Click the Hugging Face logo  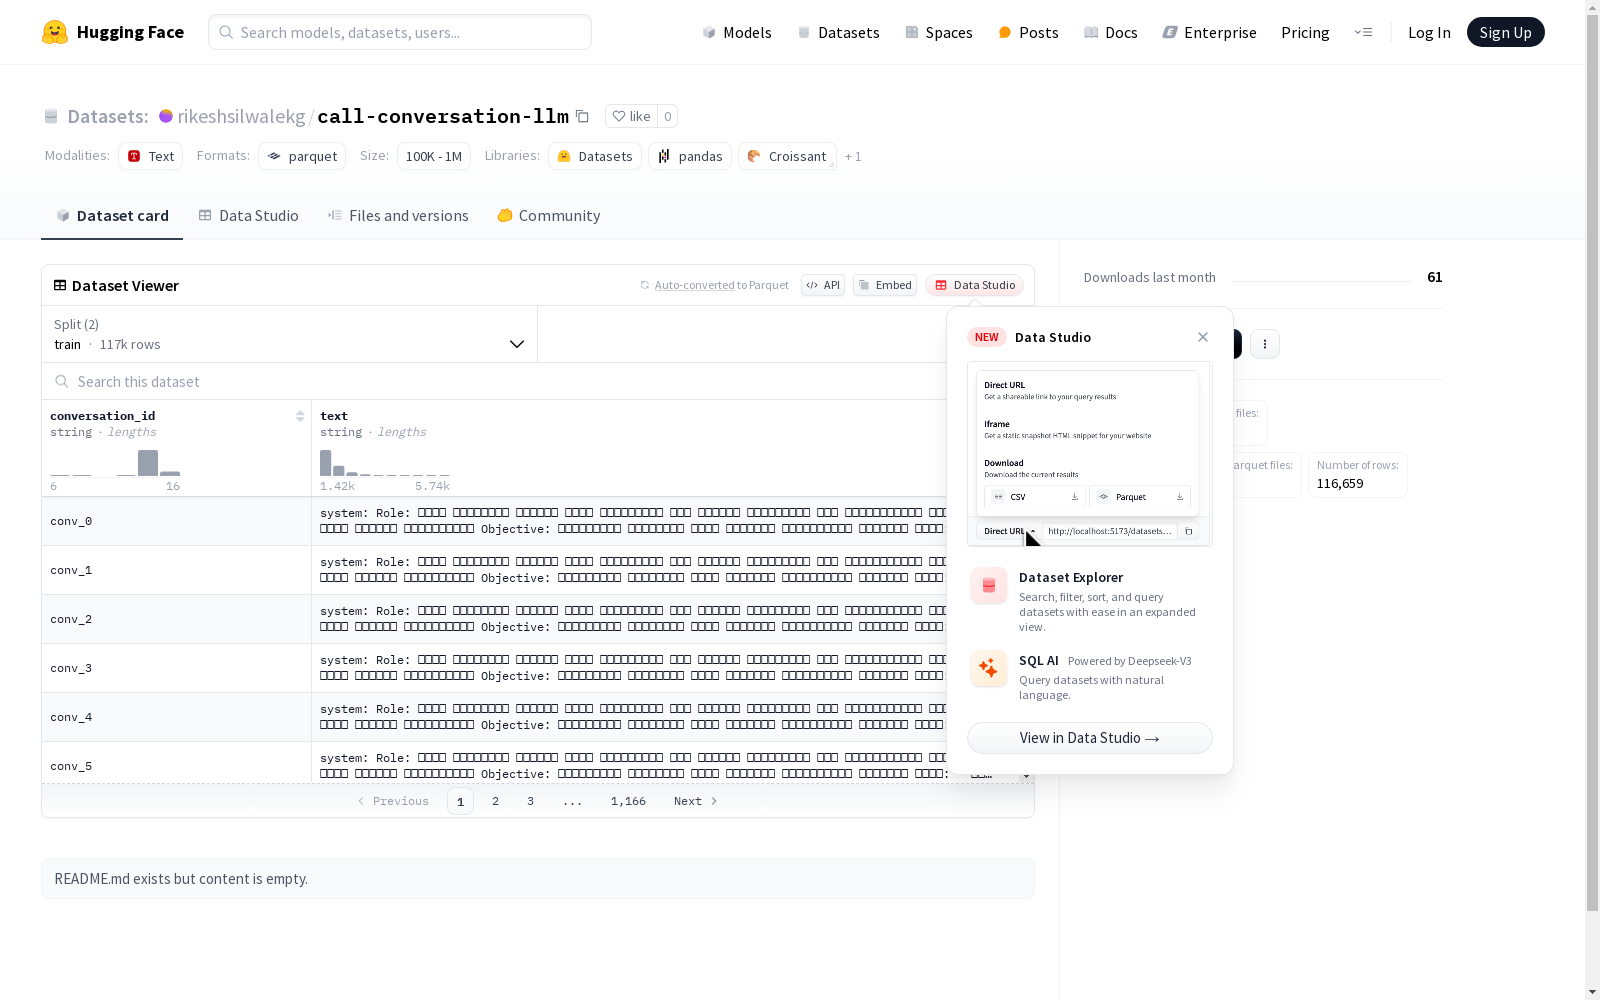(113, 32)
